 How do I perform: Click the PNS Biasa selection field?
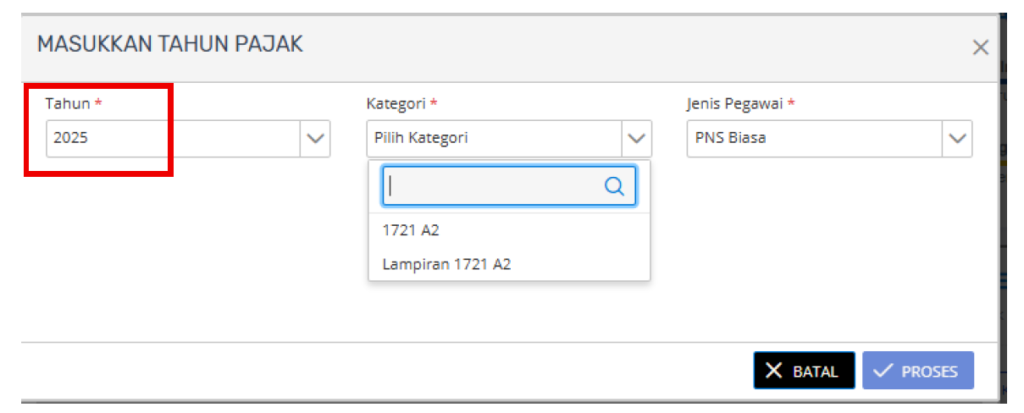pos(814,138)
